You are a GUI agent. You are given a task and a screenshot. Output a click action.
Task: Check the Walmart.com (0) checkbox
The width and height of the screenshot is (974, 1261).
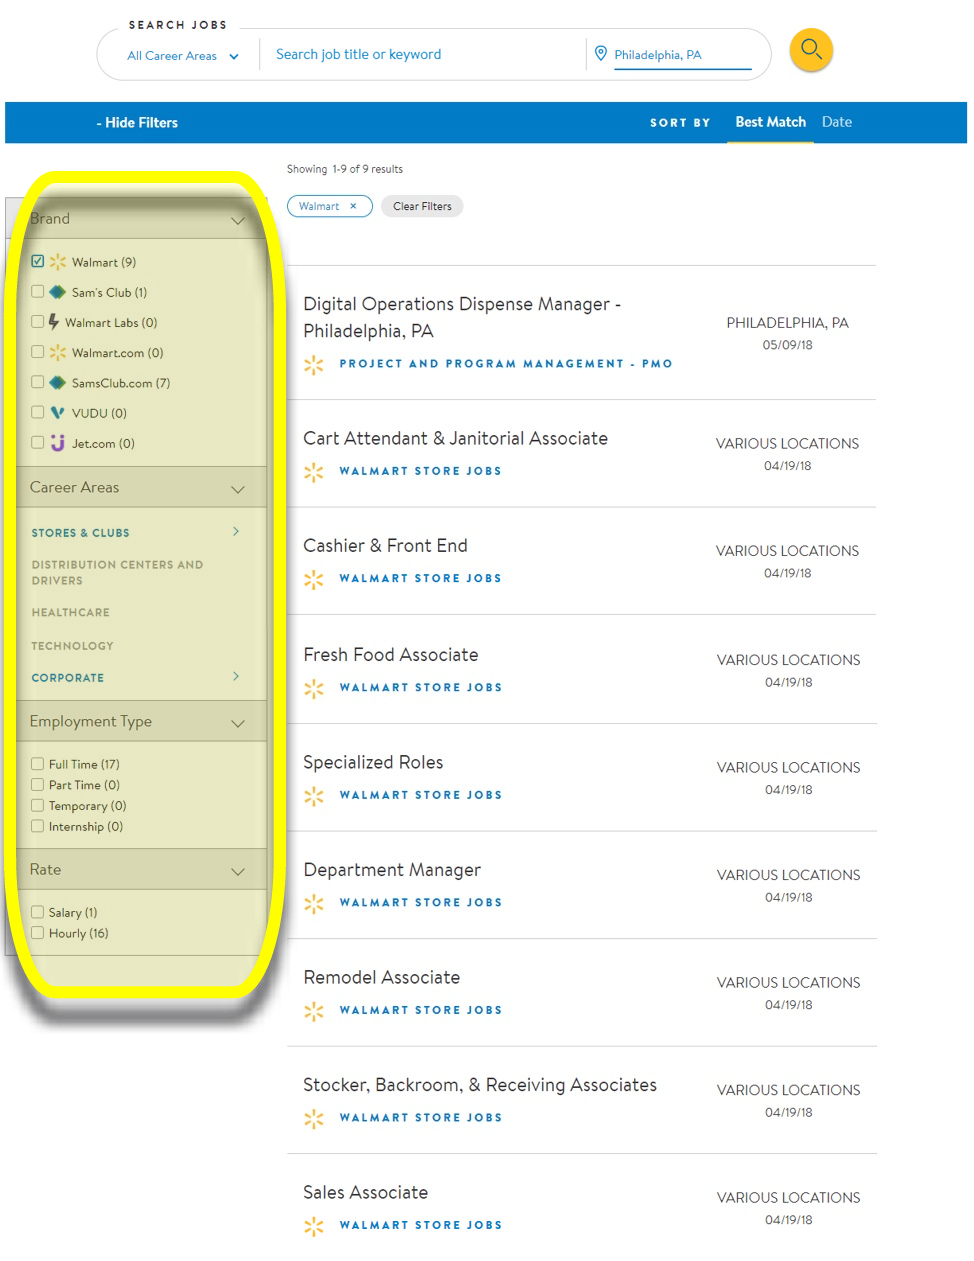(37, 351)
